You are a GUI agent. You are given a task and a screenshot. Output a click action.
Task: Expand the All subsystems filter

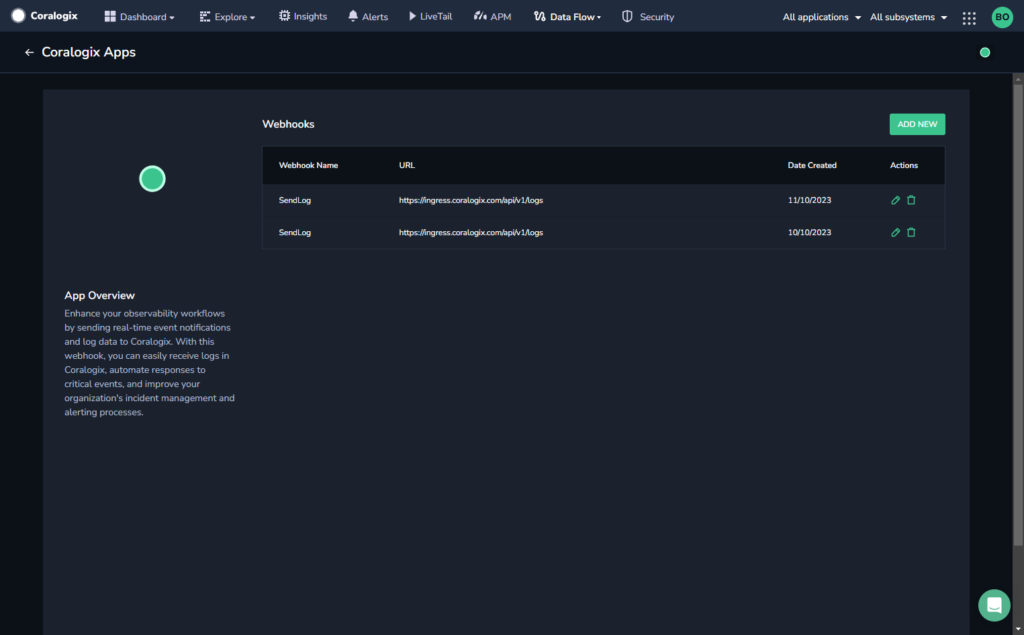point(908,17)
